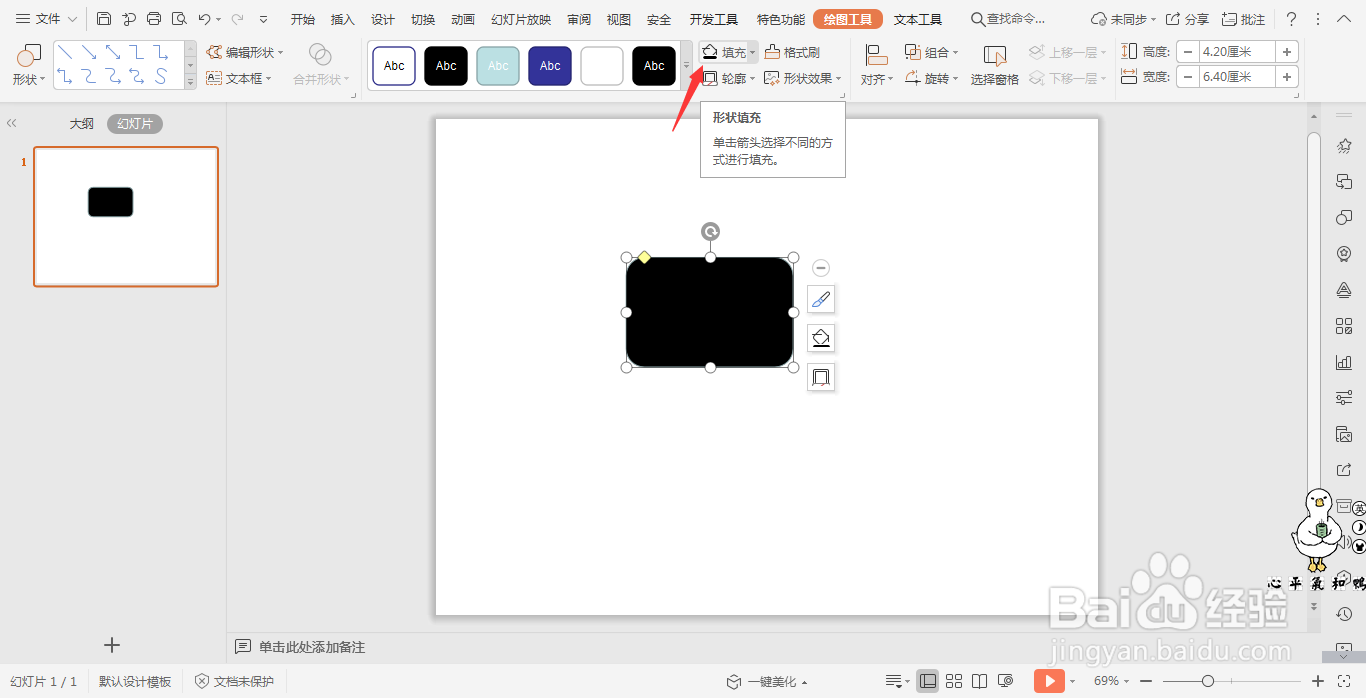Collapse the slide panel with double chevron
The height and width of the screenshot is (698, 1366).
[12, 123]
